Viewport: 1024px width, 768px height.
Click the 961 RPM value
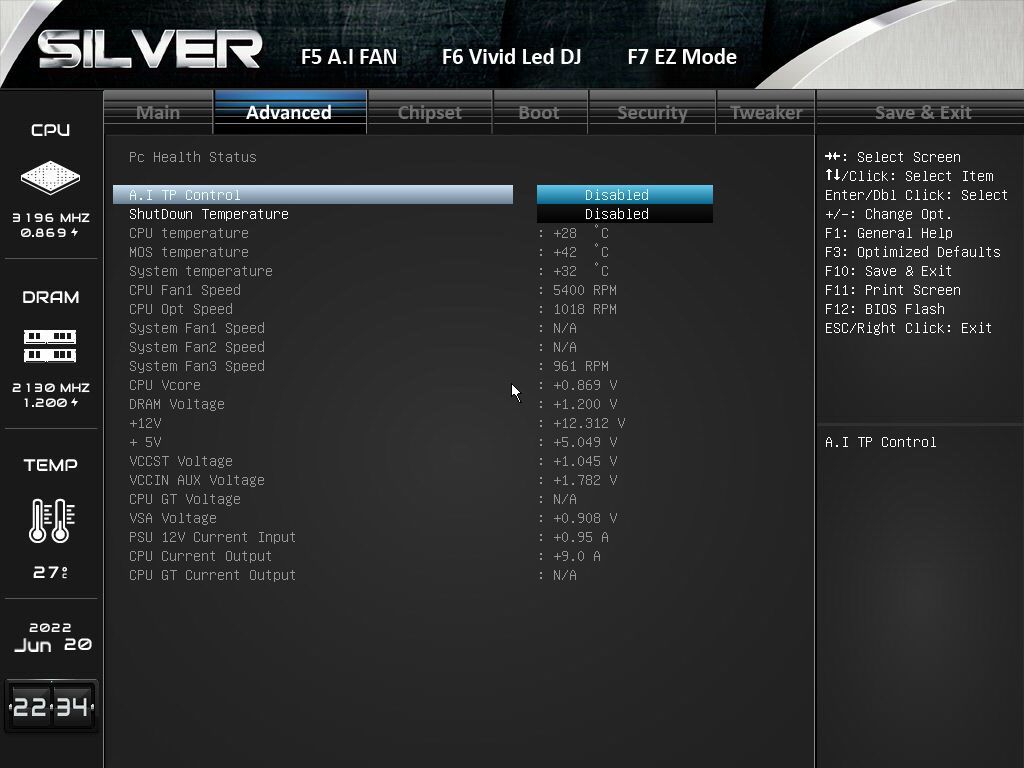click(581, 366)
